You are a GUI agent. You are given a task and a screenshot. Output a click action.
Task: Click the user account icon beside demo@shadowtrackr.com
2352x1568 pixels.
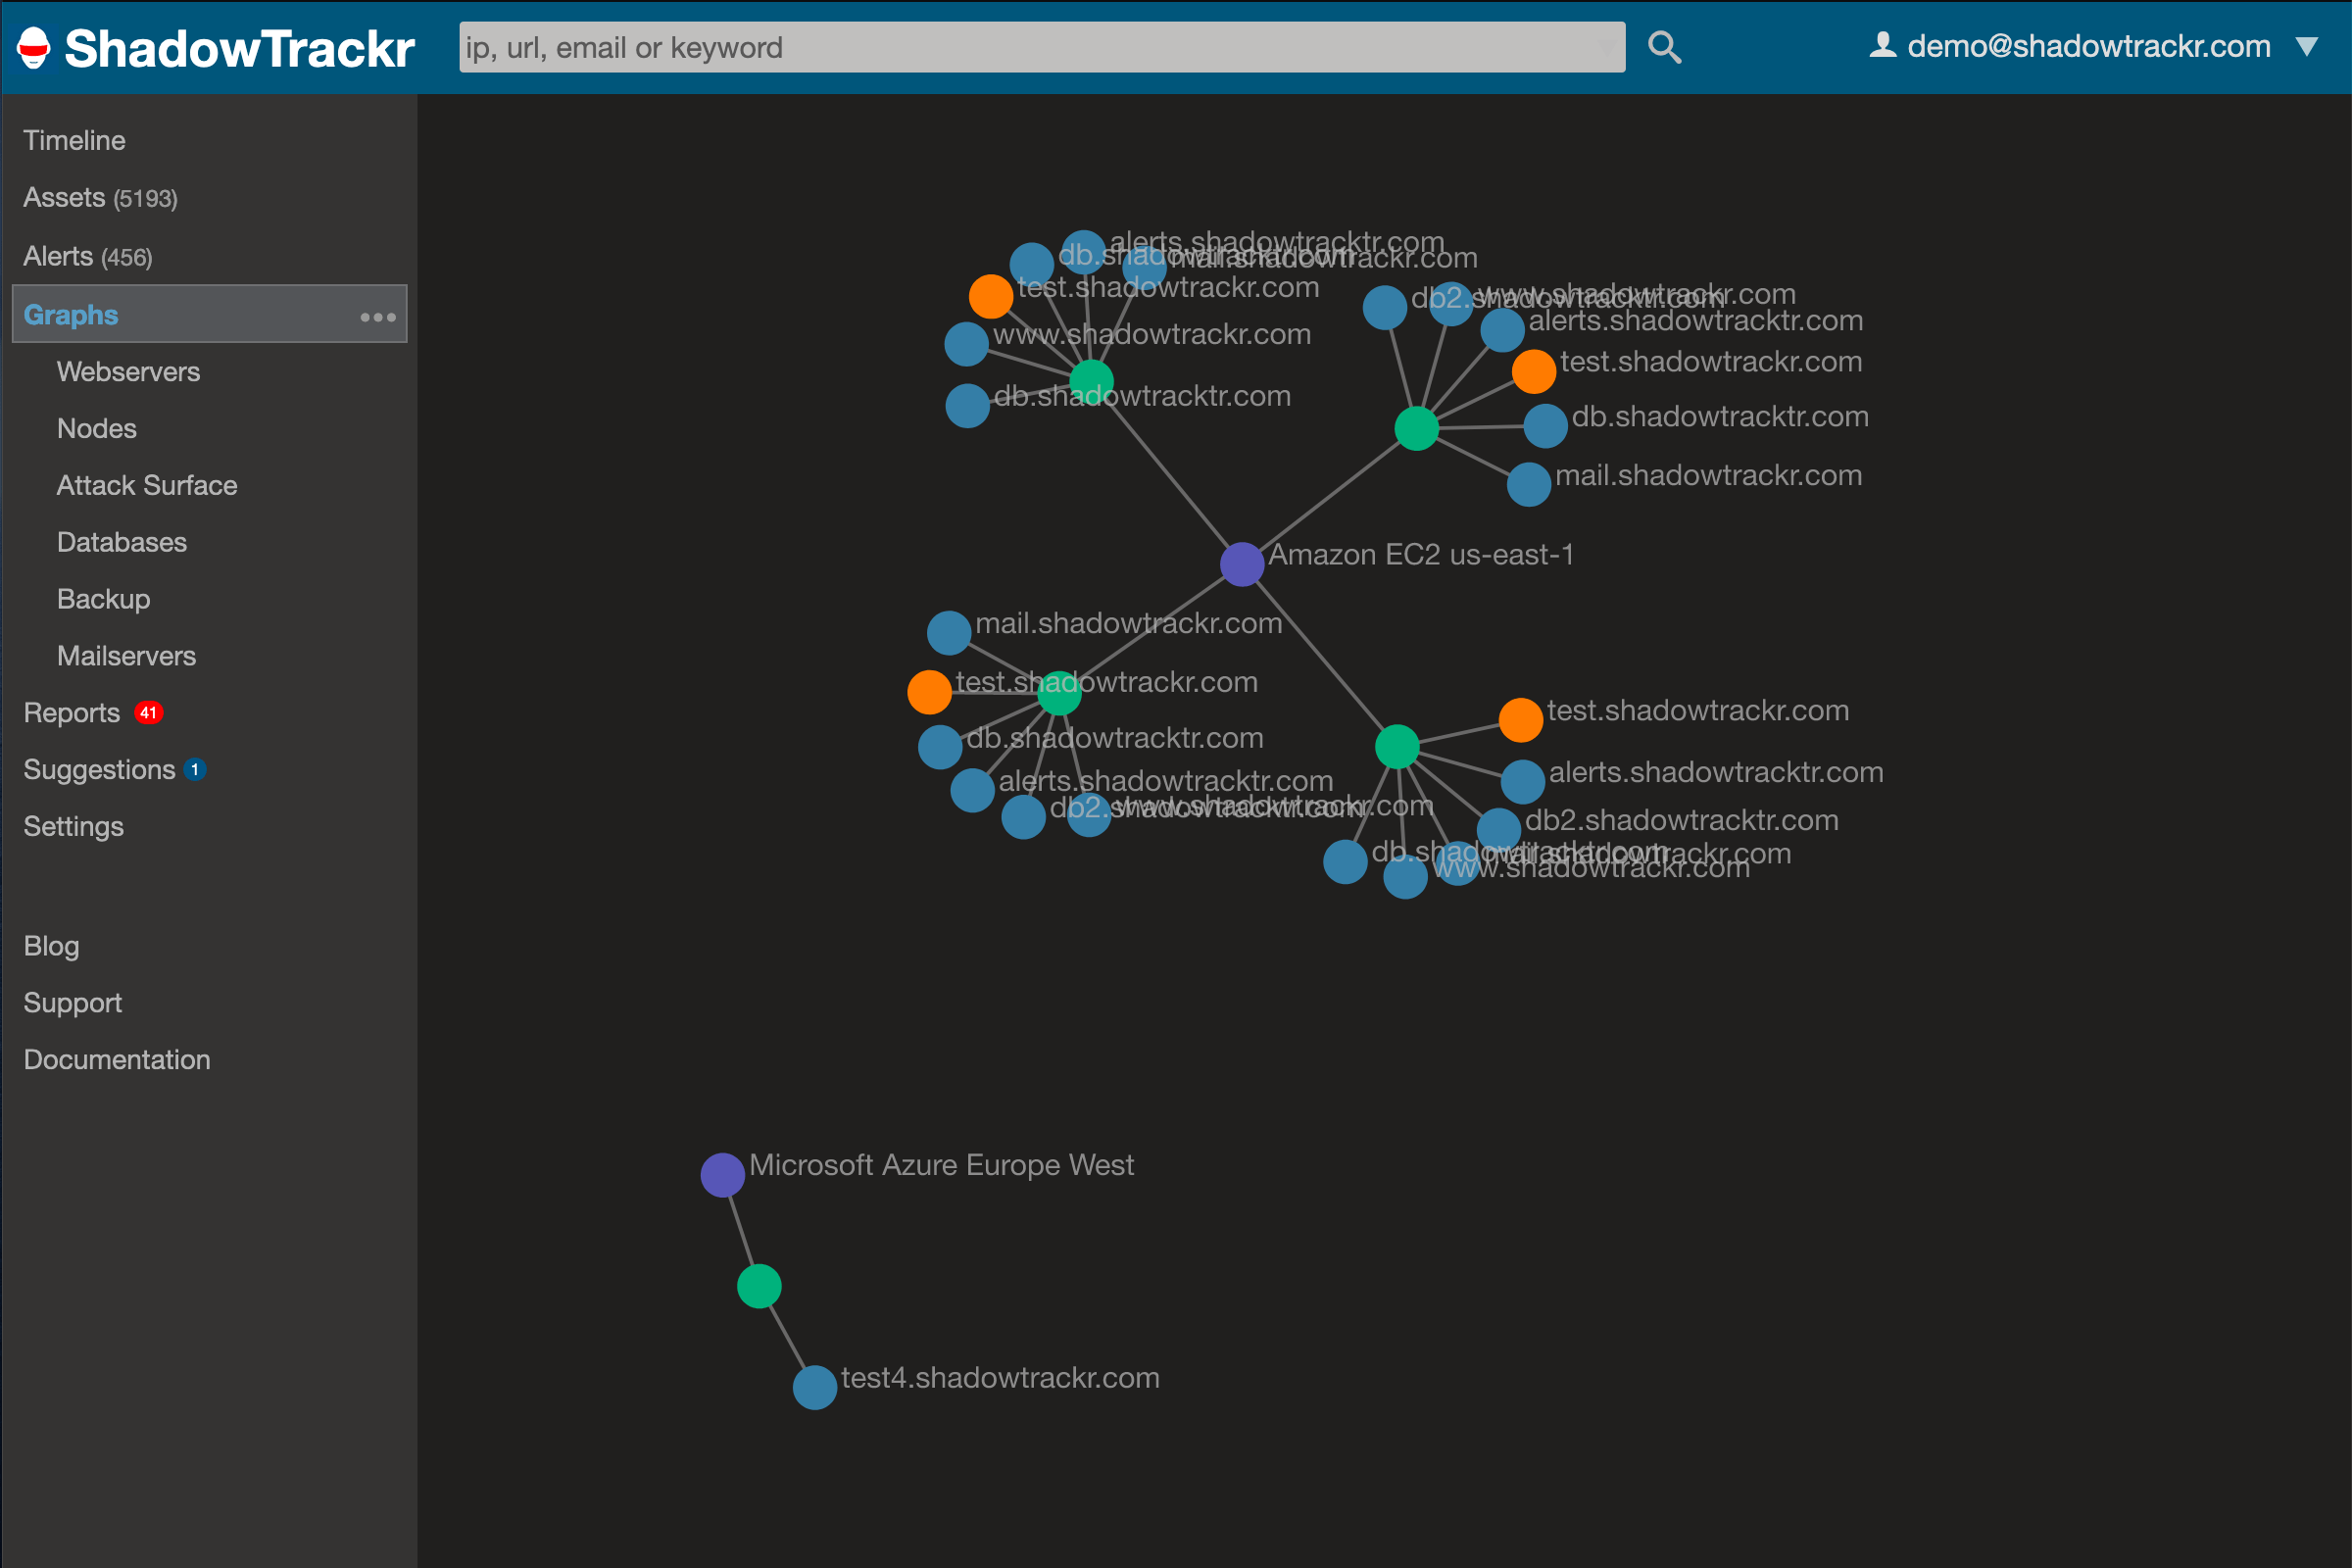click(x=1883, y=44)
